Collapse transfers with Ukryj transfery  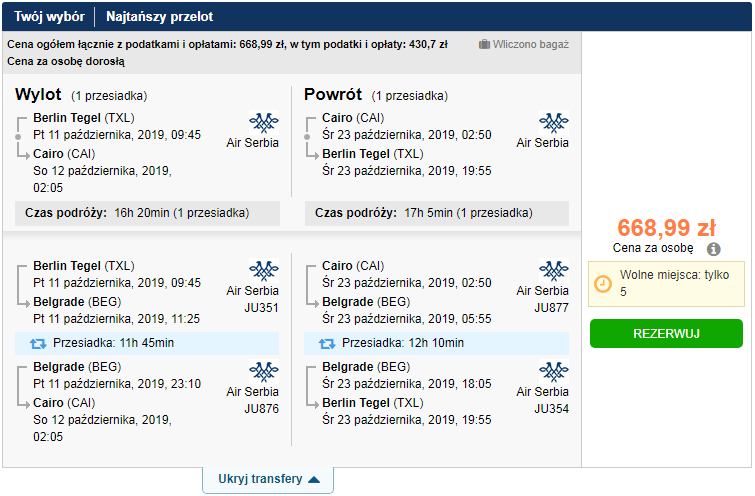[x=268, y=479]
